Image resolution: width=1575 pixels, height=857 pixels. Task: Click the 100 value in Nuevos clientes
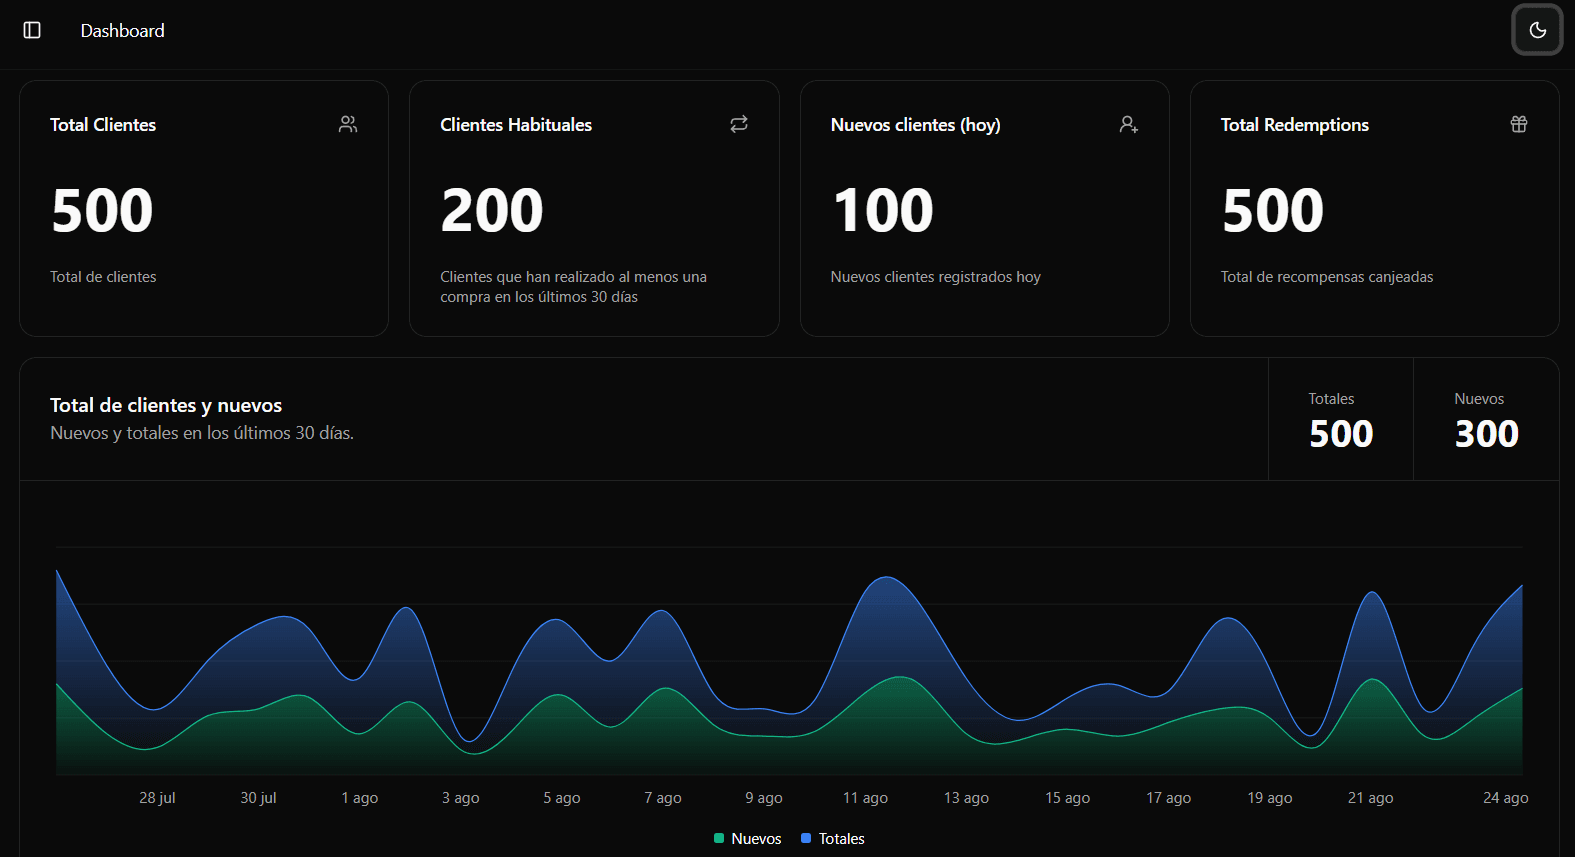[x=883, y=211]
